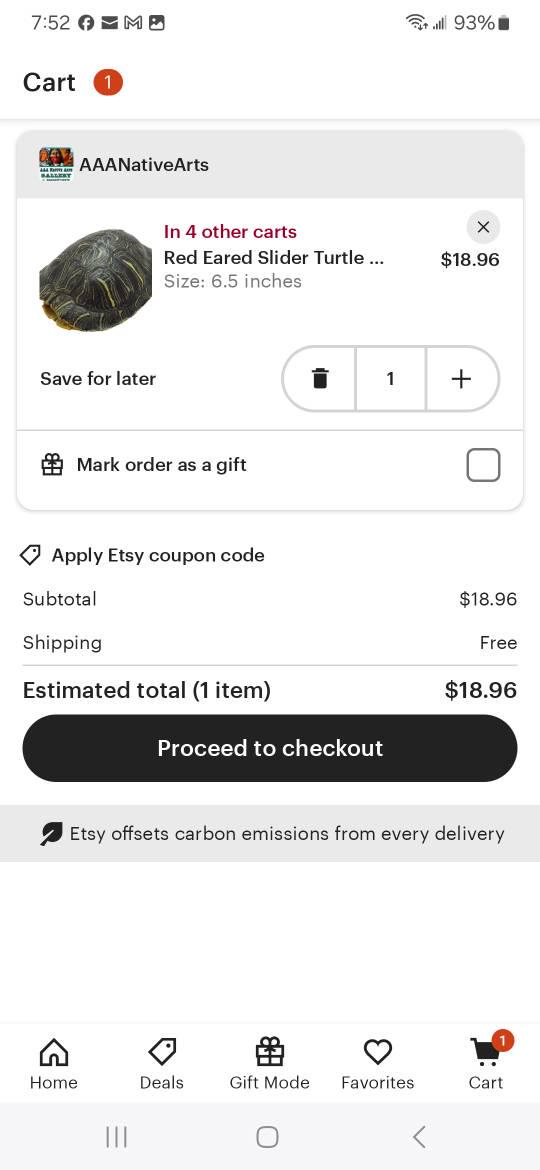Open Red Eared Slider Turtle listing title
This screenshot has width=540, height=1170.
[x=274, y=258]
